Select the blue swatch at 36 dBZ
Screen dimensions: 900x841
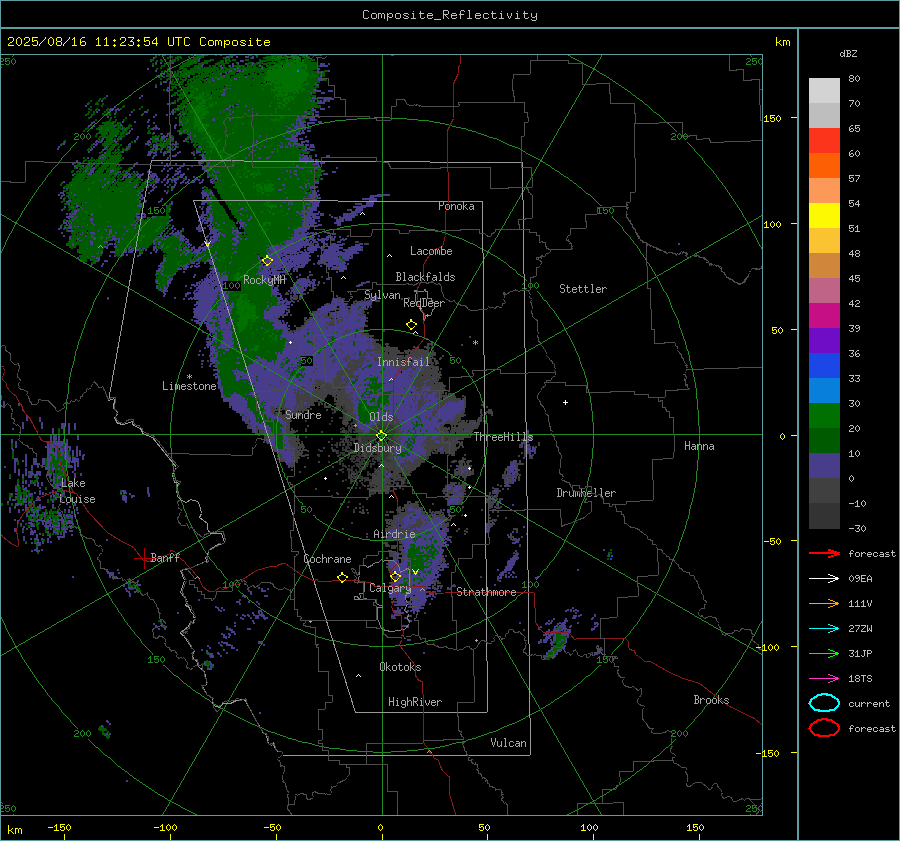824,366
